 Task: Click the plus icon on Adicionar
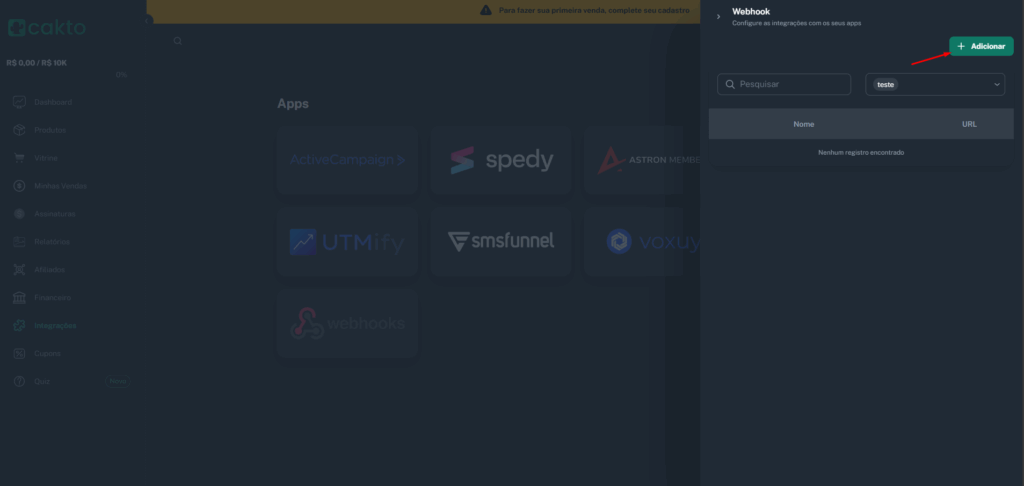coord(961,46)
